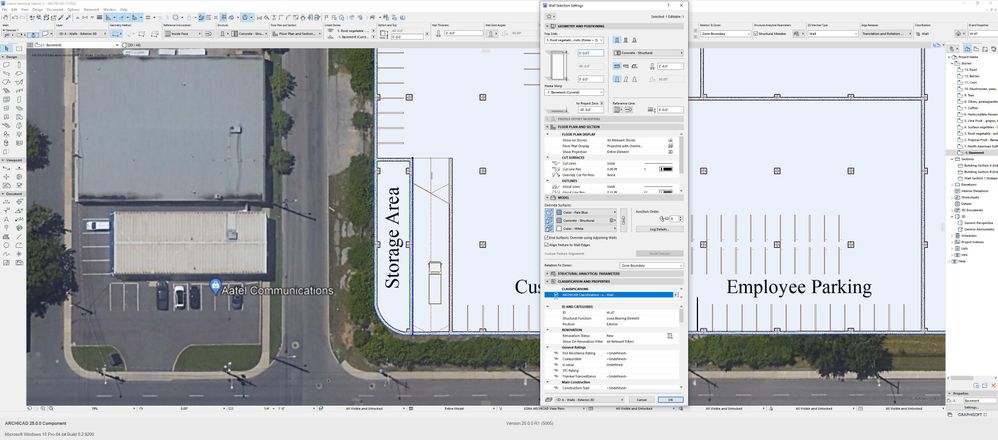Open the Edit menu
The image size is (998, 440).
[14, 10]
